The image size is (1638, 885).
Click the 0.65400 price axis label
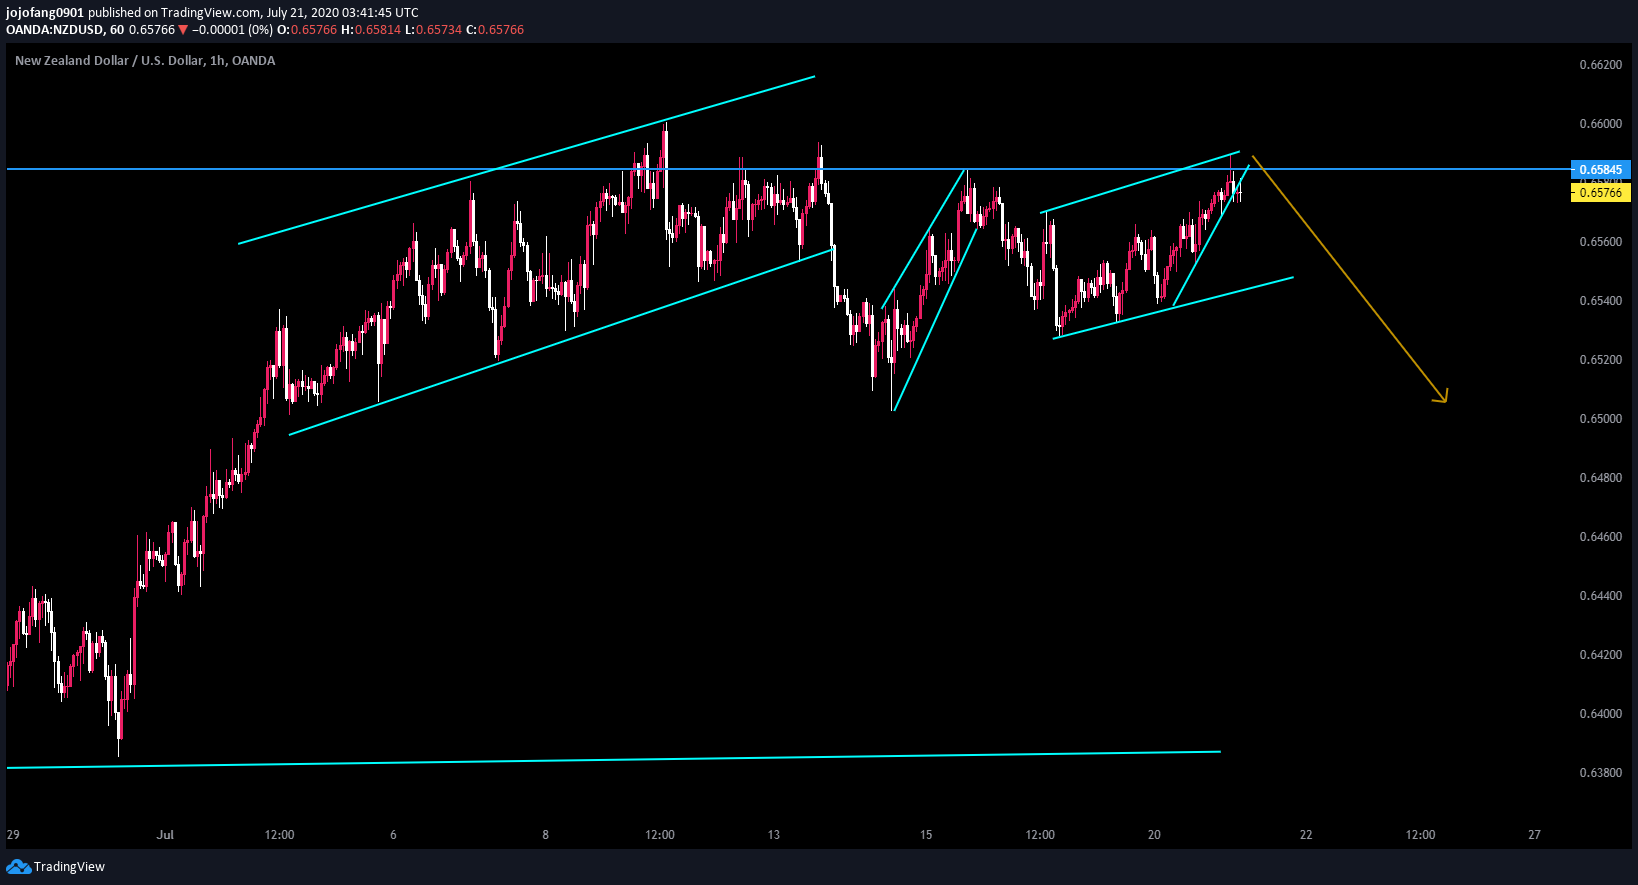(x=1601, y=301)
